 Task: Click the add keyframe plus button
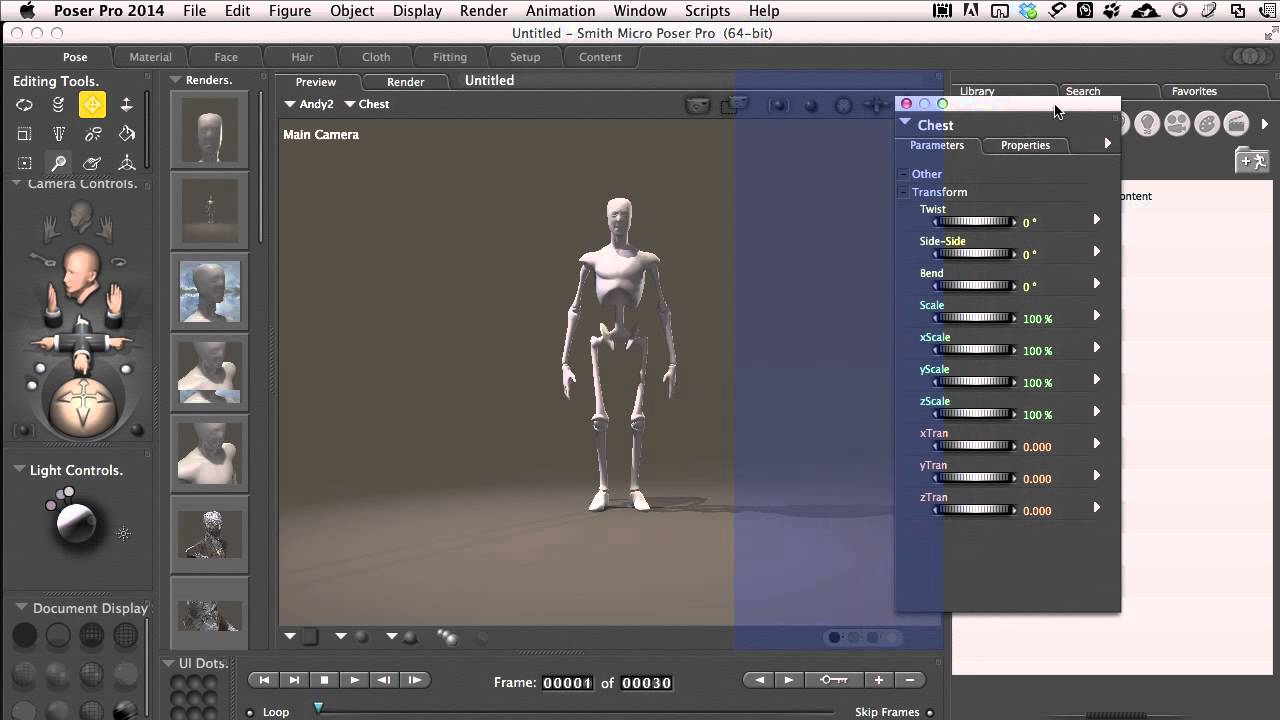879,680
